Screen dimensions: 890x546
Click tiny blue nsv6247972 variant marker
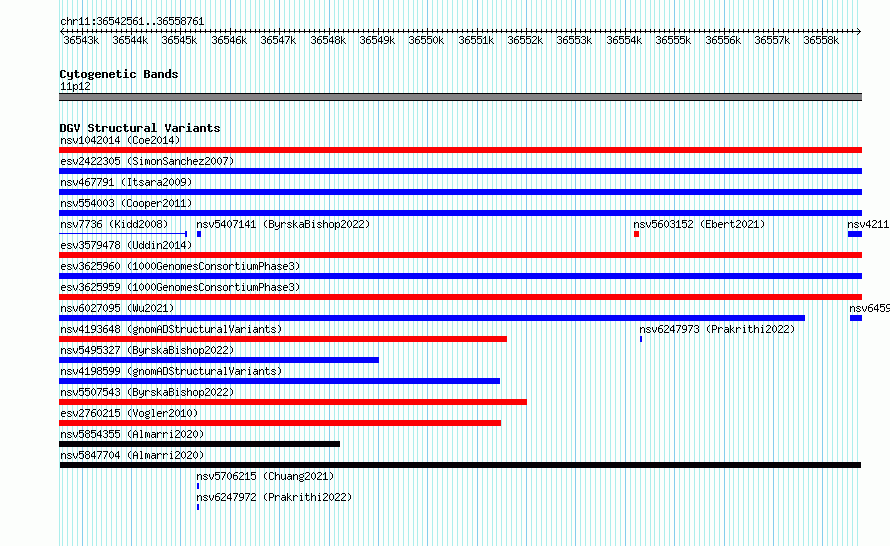[198, 507]
